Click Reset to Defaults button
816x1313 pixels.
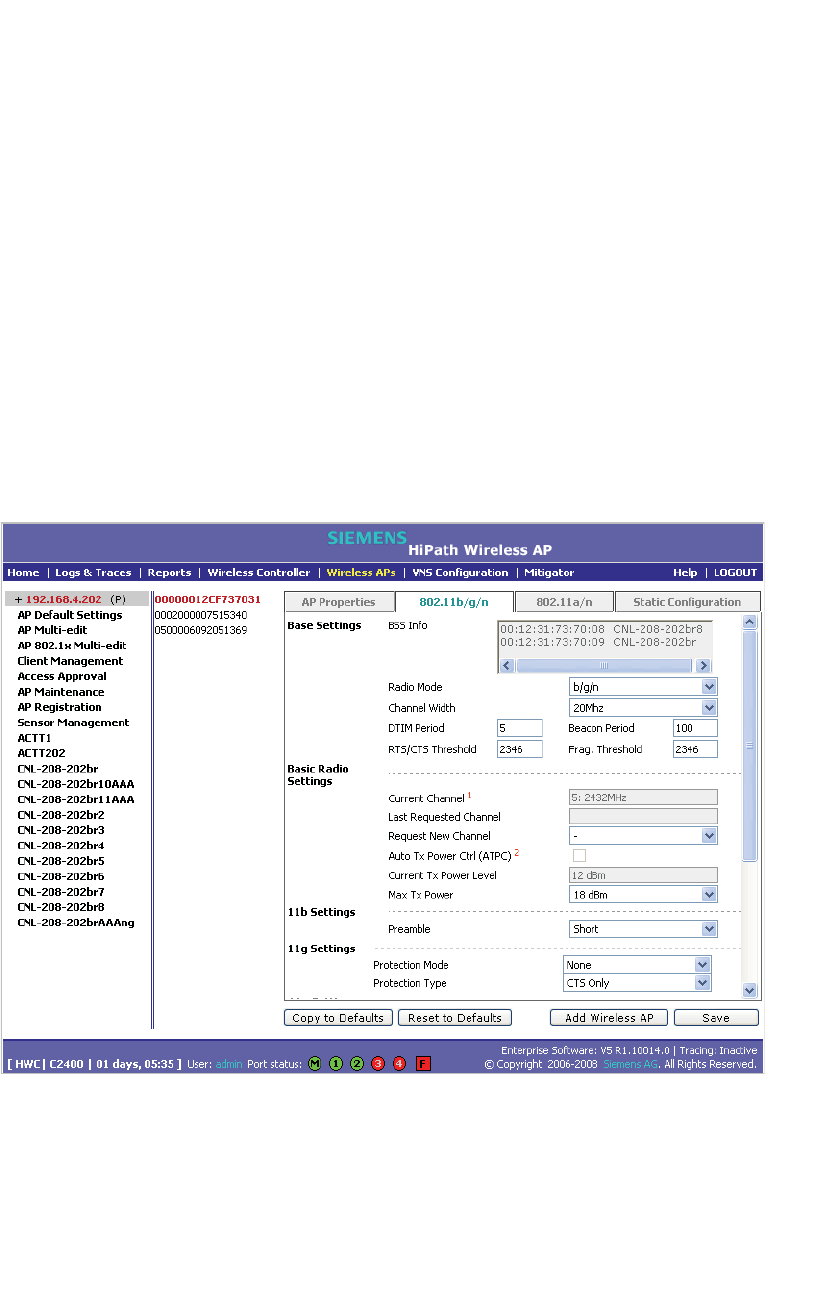(455, 1018)
